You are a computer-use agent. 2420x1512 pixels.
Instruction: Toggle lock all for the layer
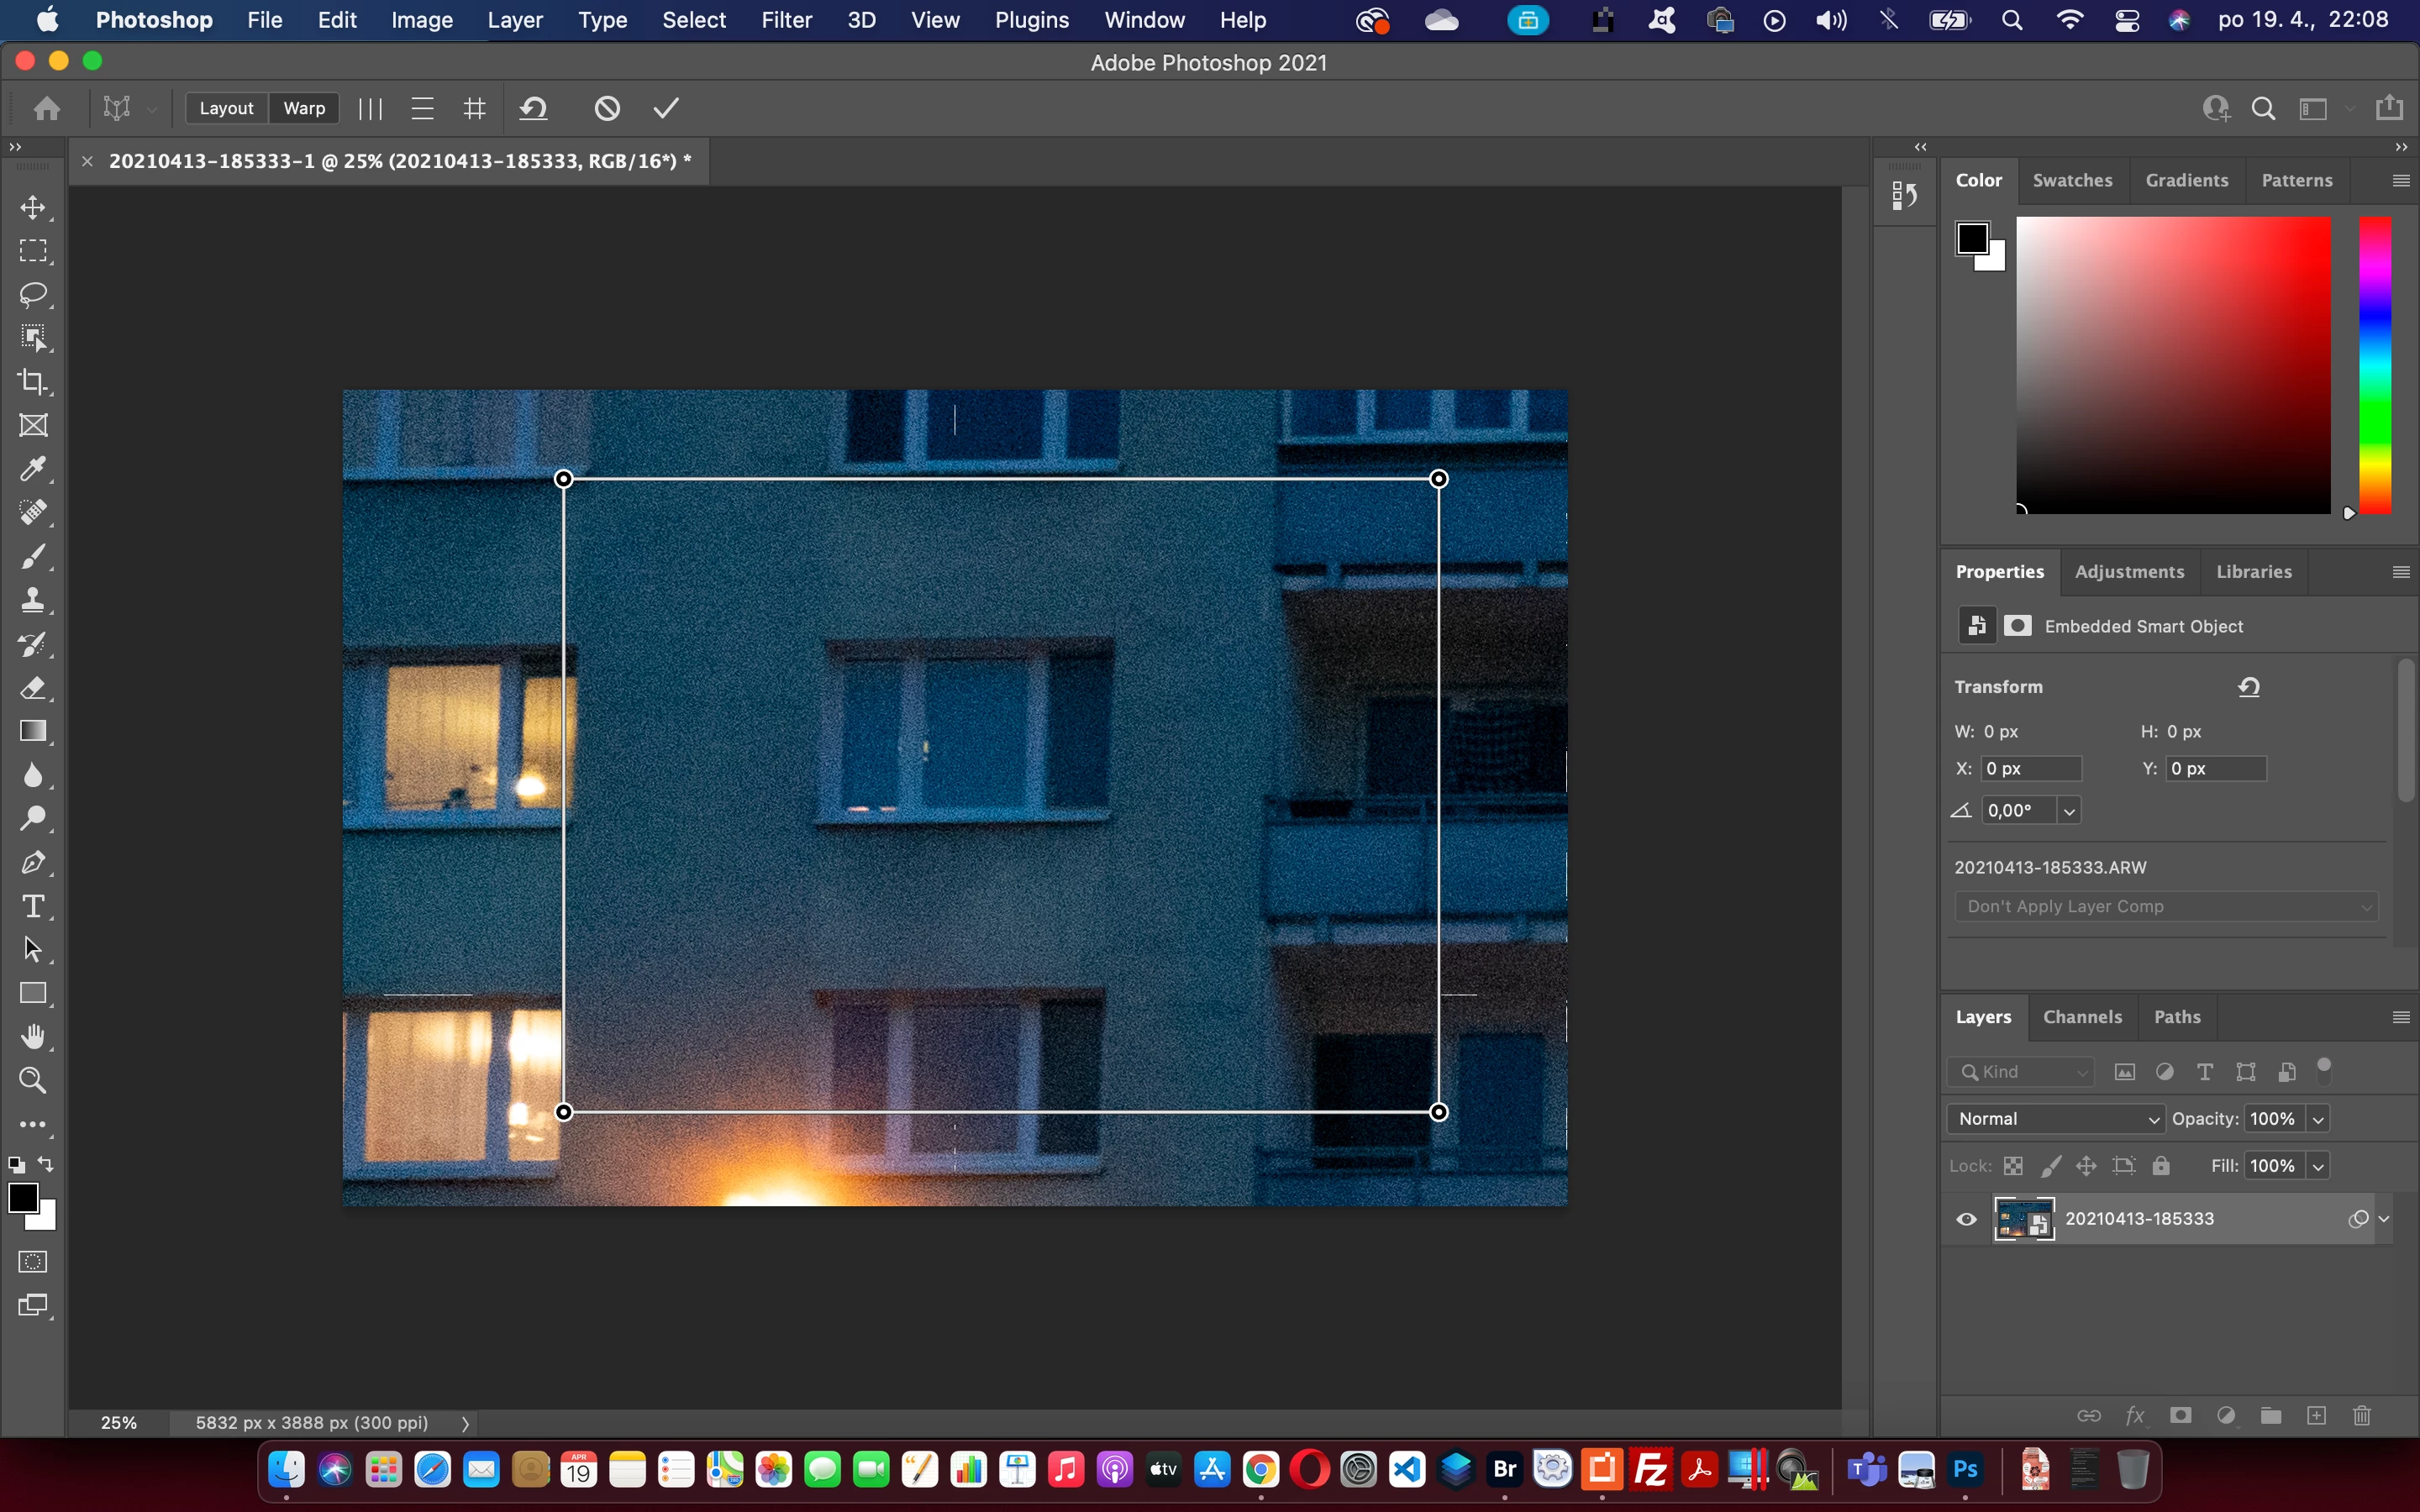pos(2161,1166)
